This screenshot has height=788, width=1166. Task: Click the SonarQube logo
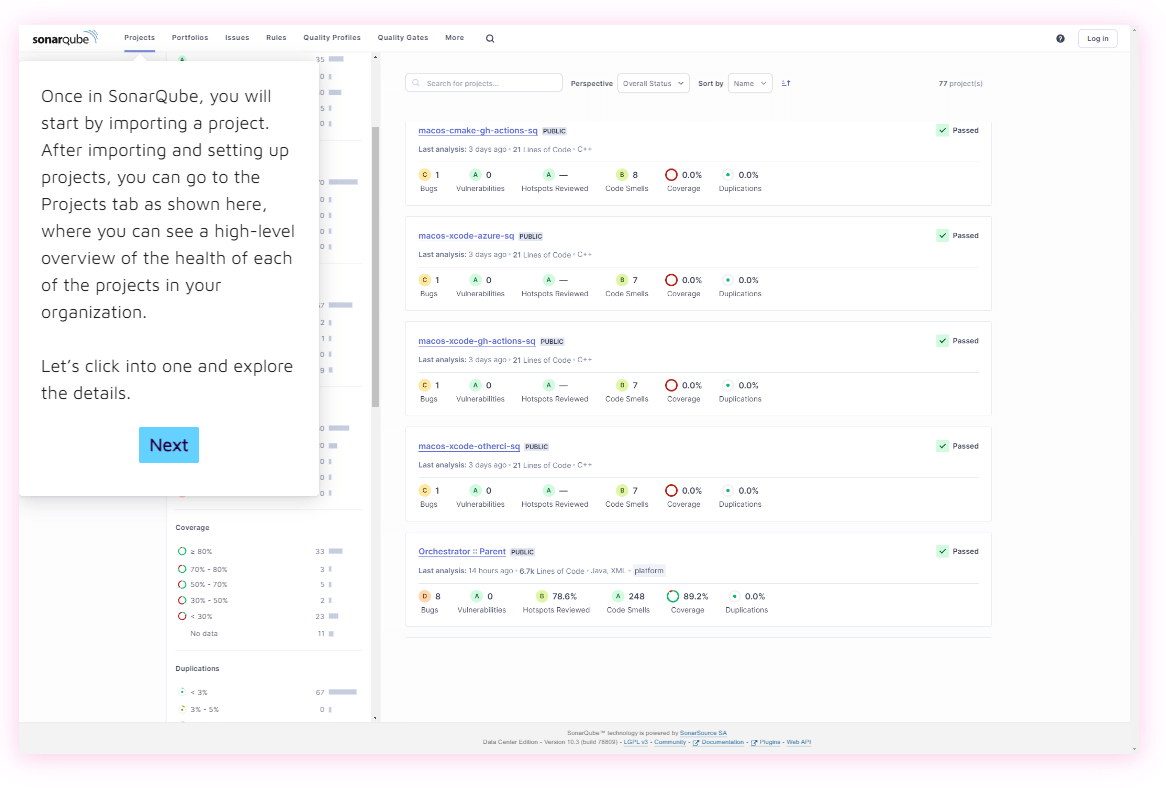[x=63, y=37]
